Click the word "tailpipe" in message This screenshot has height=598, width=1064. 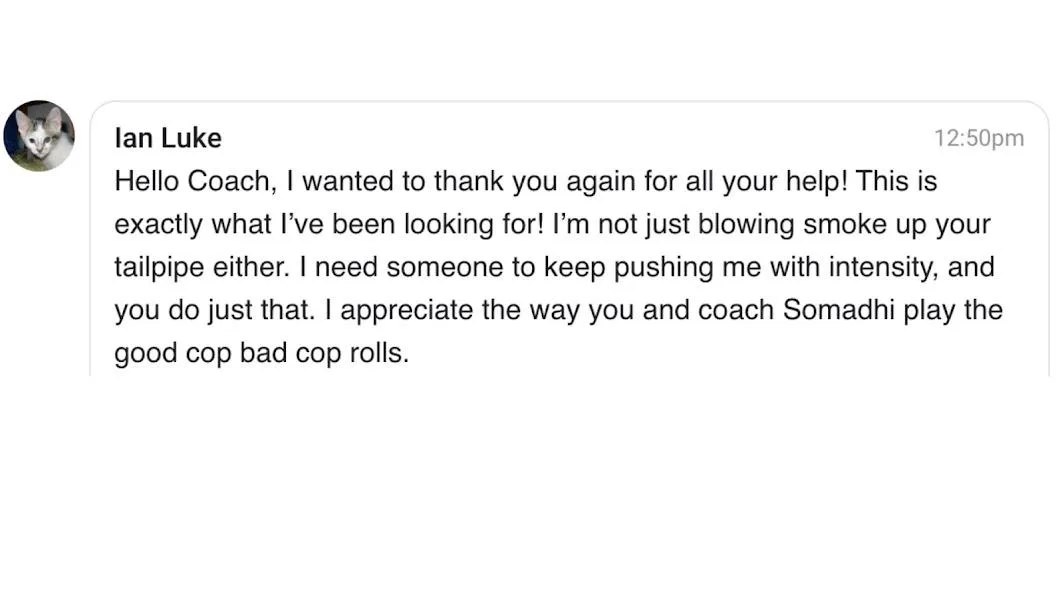pyautogui.click(x=159, y=267)
